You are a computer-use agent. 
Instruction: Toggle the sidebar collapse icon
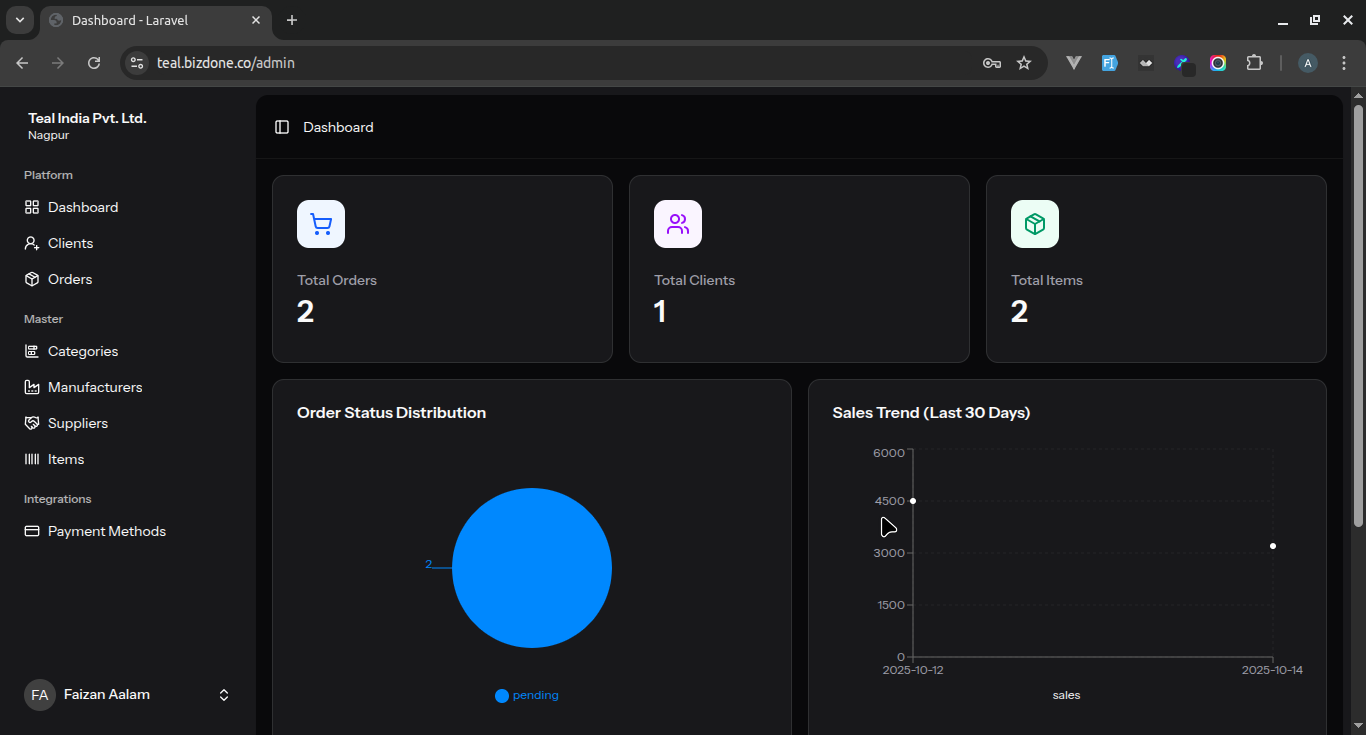(x=282, y=127)
